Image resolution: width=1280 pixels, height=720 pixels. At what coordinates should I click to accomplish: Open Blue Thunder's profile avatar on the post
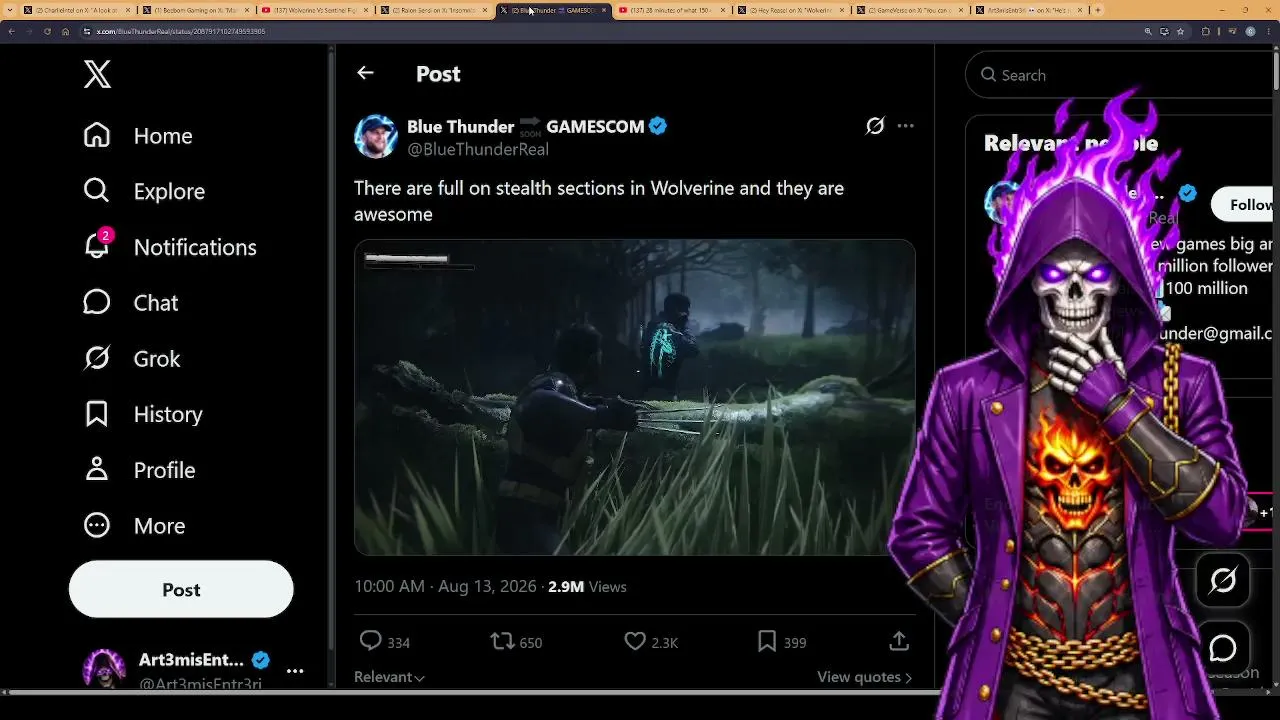(x=376, y=136)
